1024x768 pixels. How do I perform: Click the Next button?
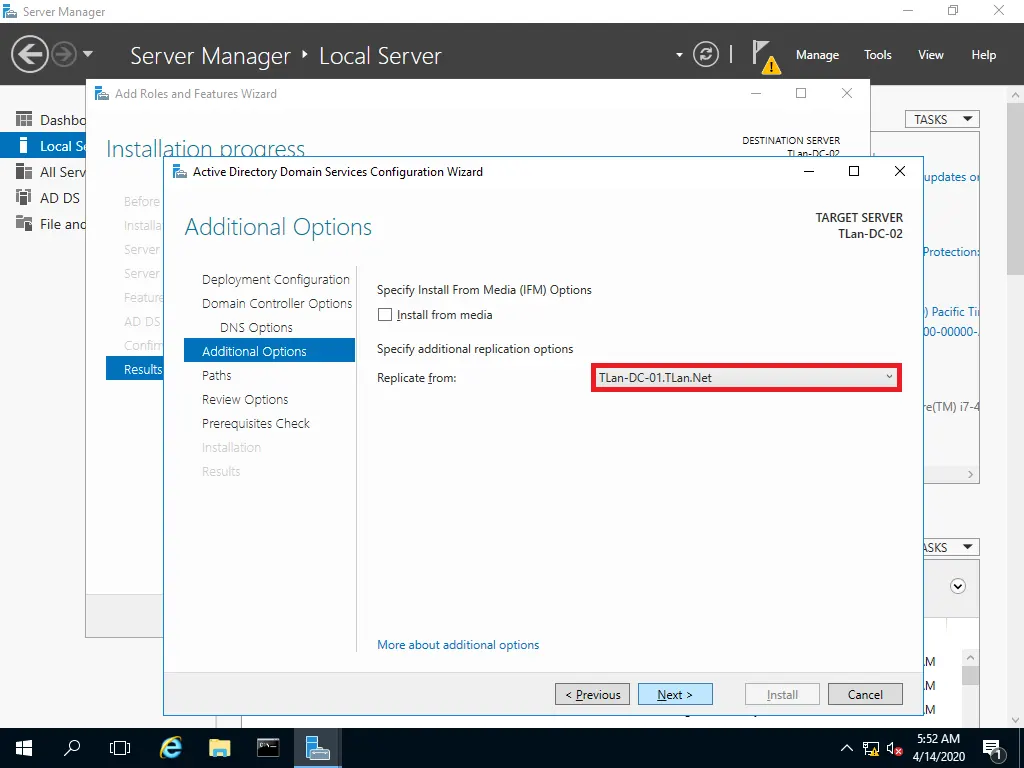[675, 694]
